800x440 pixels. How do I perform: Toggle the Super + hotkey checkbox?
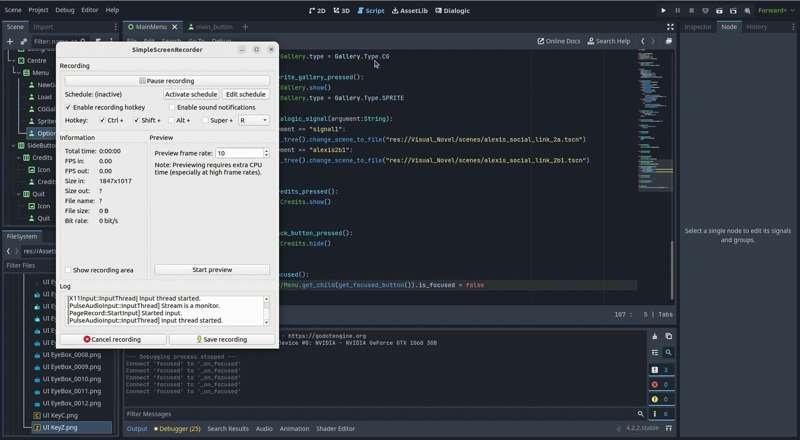(205, 120)
